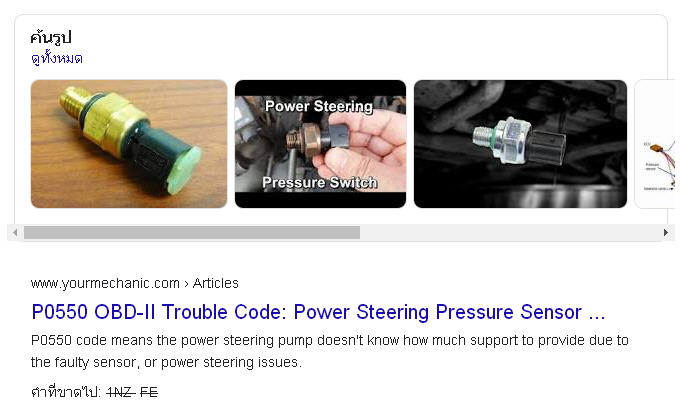This screenshot has width=691, height=406.
Task: Click the struck-through "1NZ" missing term
Action: [120, 392]
